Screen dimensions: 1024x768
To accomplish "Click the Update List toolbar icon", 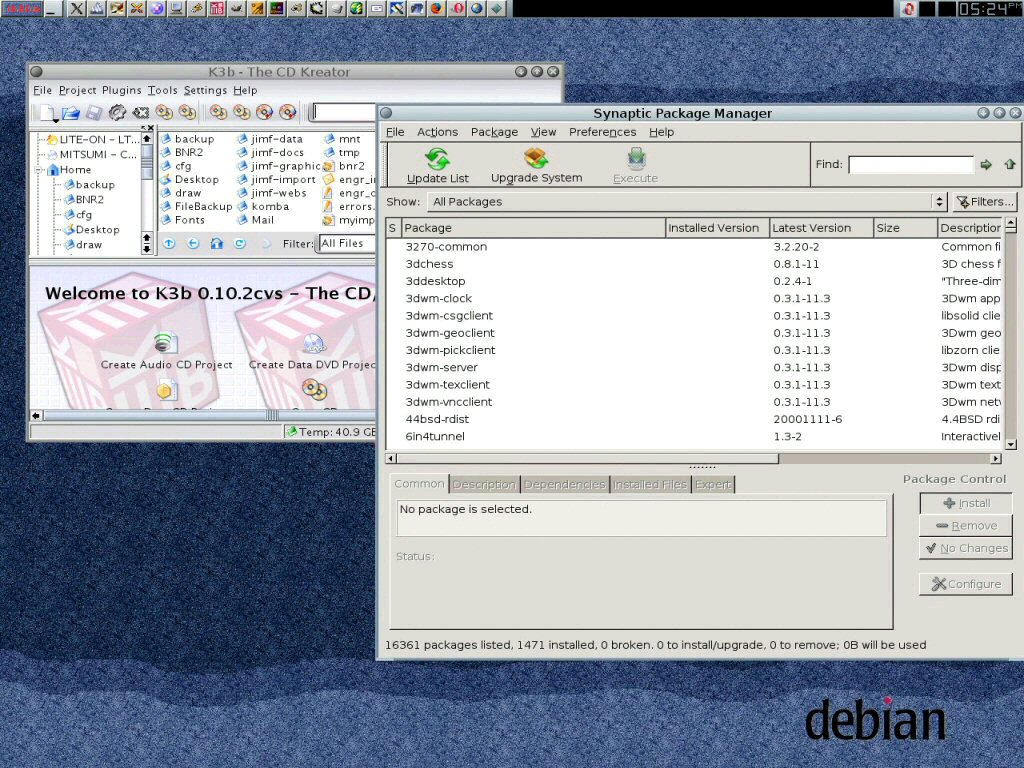I will (x=437, y=165).
